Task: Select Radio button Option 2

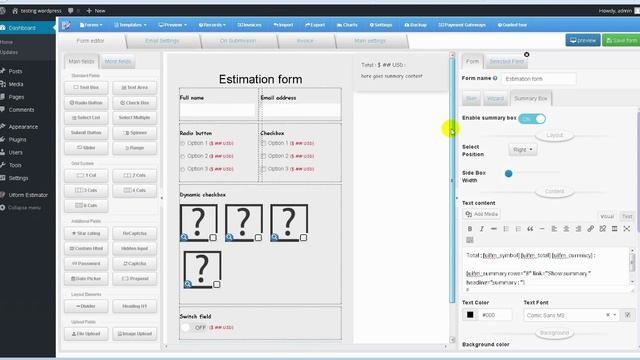Action: 182,156
